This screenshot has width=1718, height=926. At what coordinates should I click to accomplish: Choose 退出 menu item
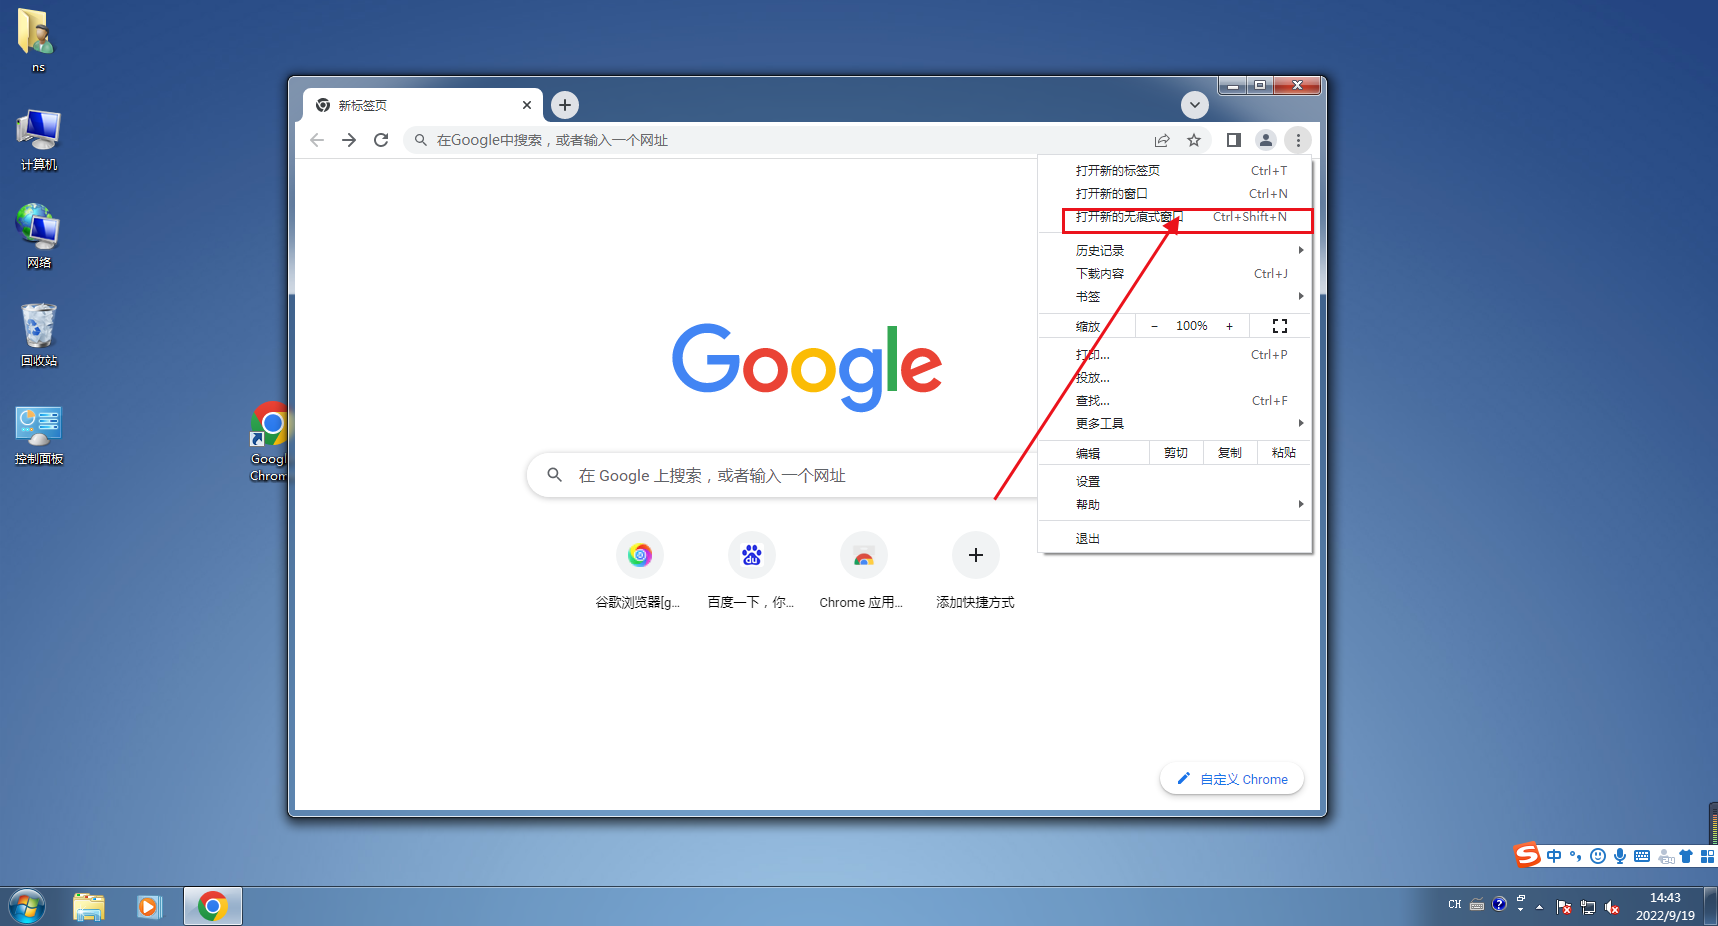[1175, 539]
